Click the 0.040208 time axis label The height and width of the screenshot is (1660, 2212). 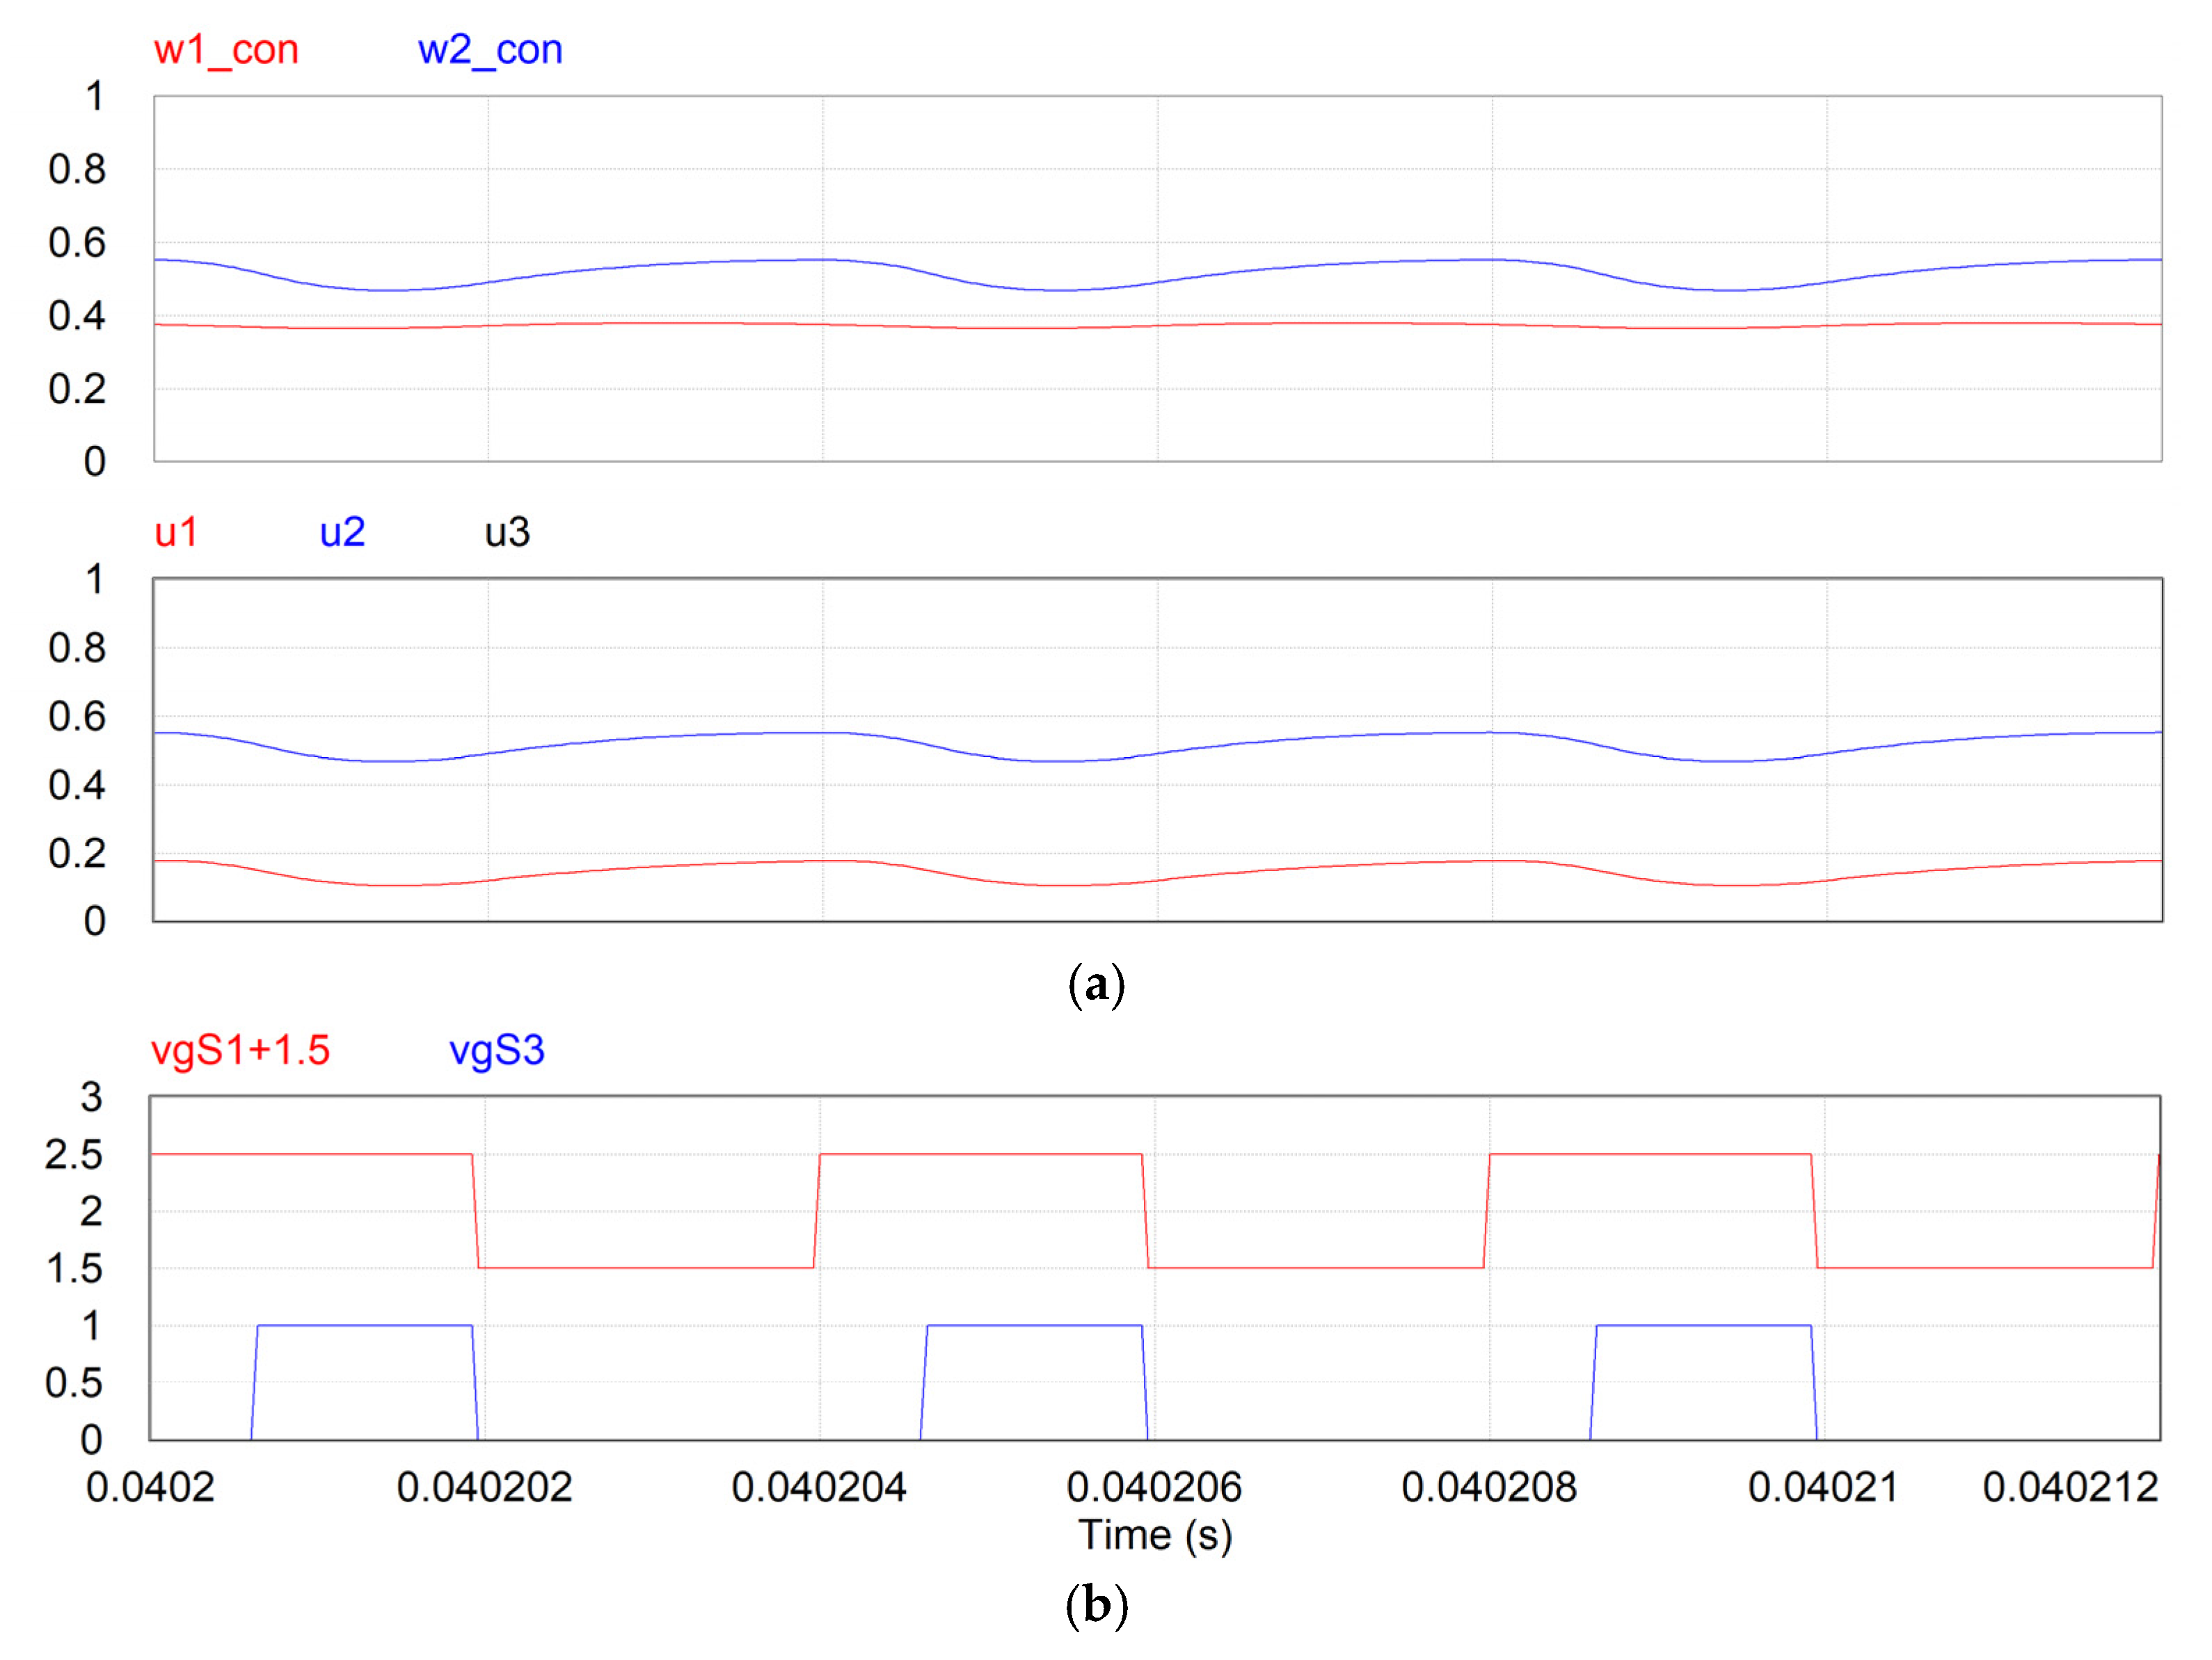pos(1489,1488)
